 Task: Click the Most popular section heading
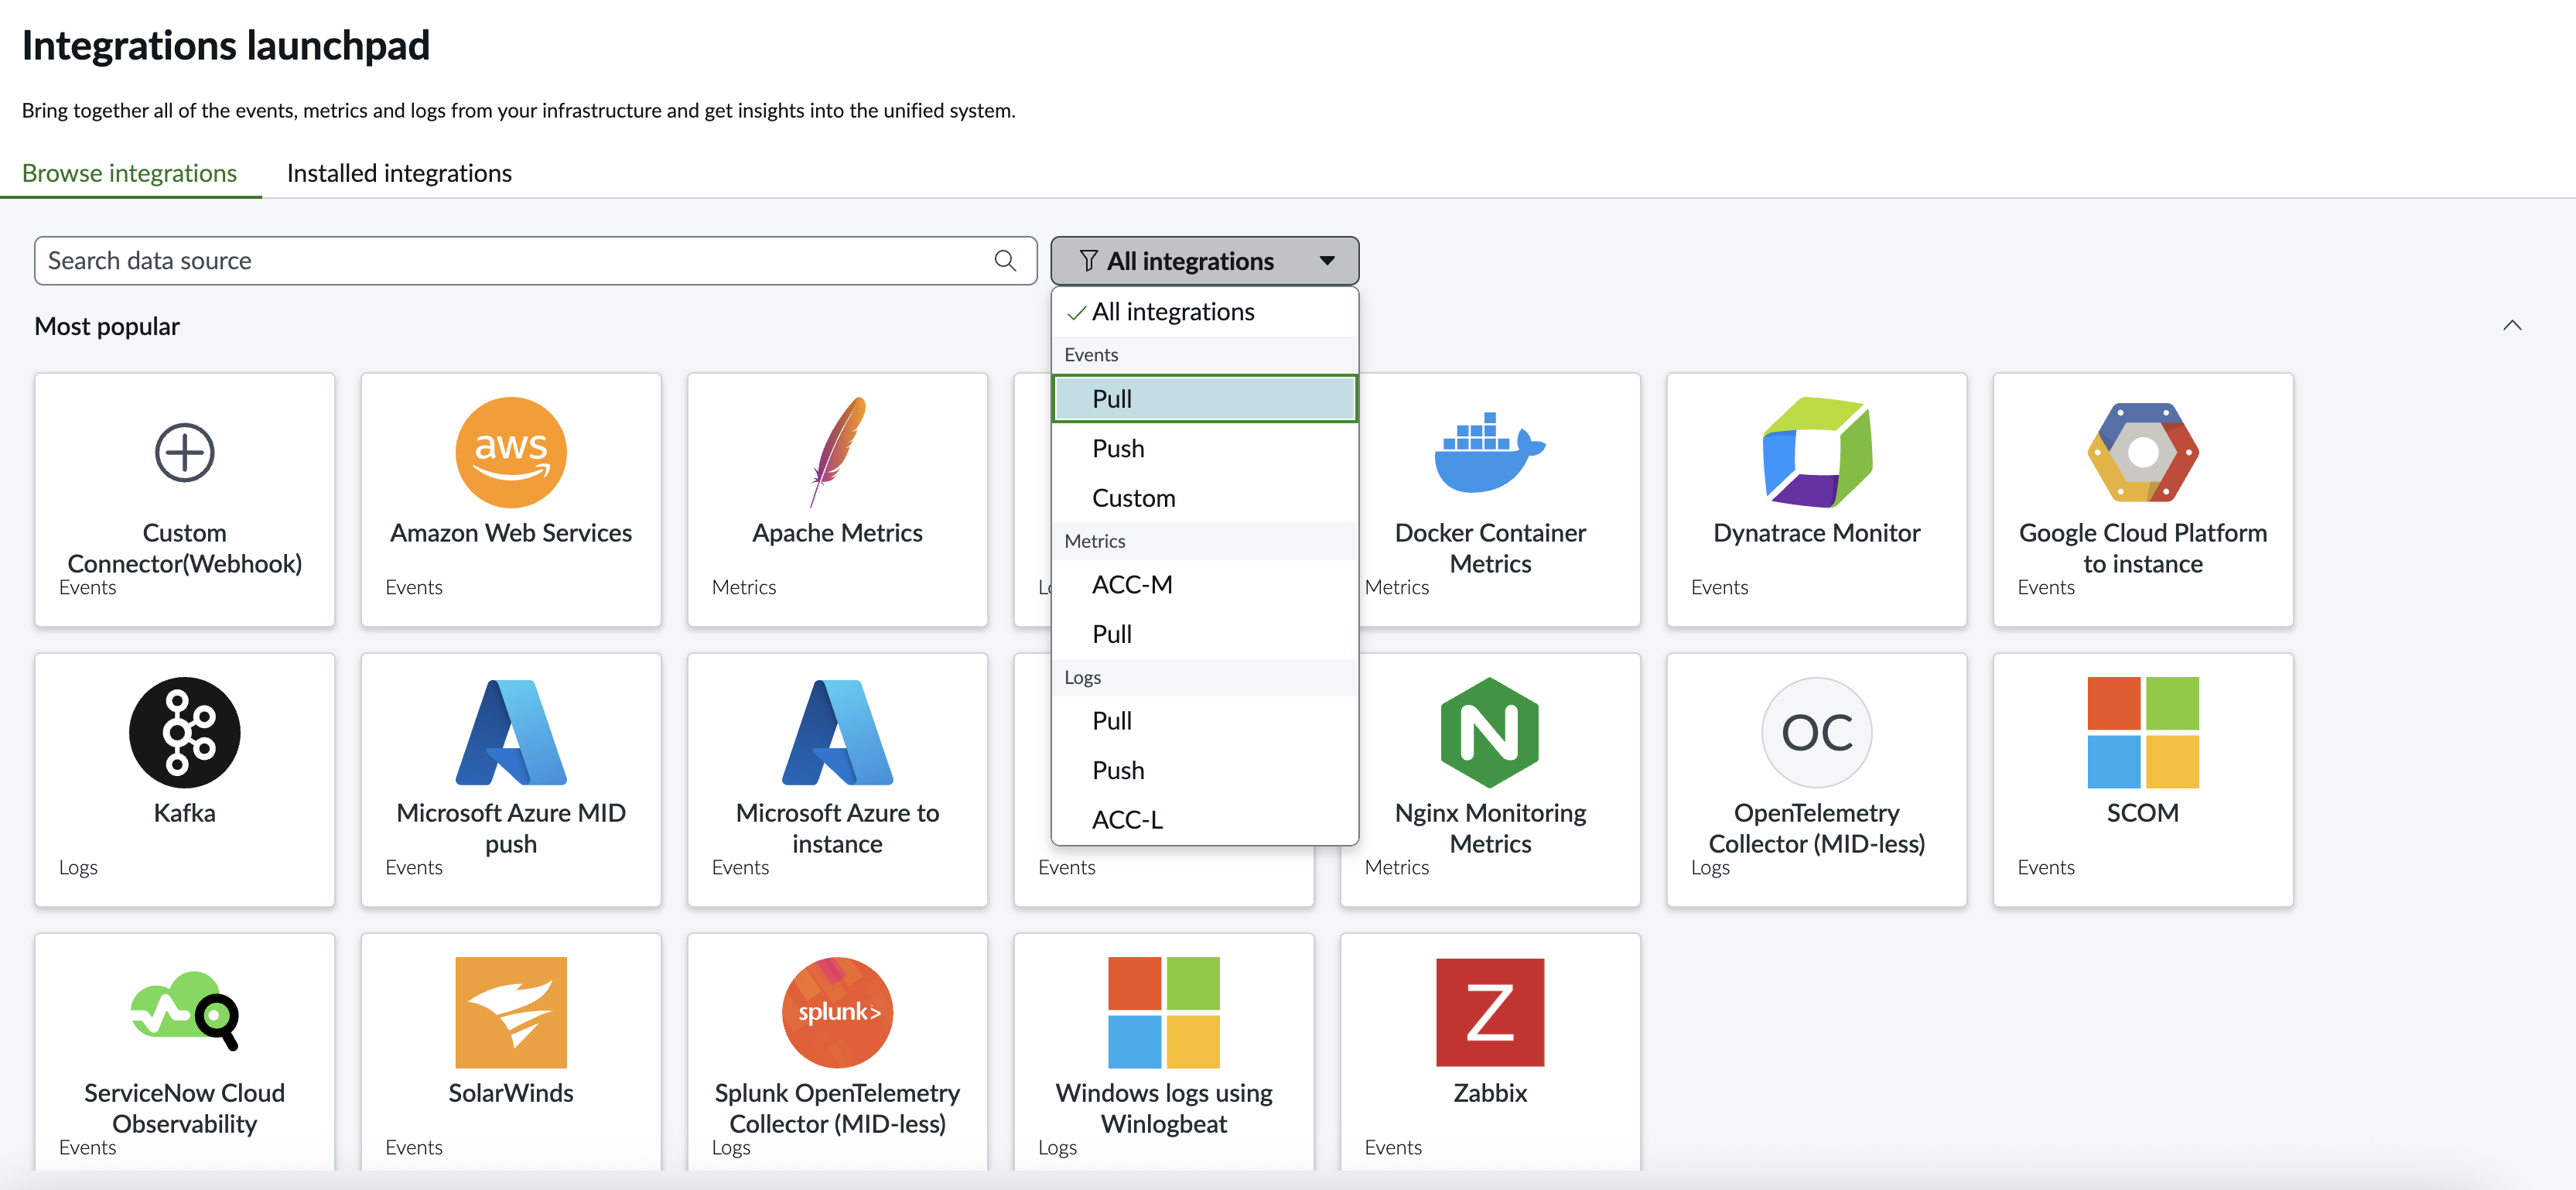coord(107,326)
